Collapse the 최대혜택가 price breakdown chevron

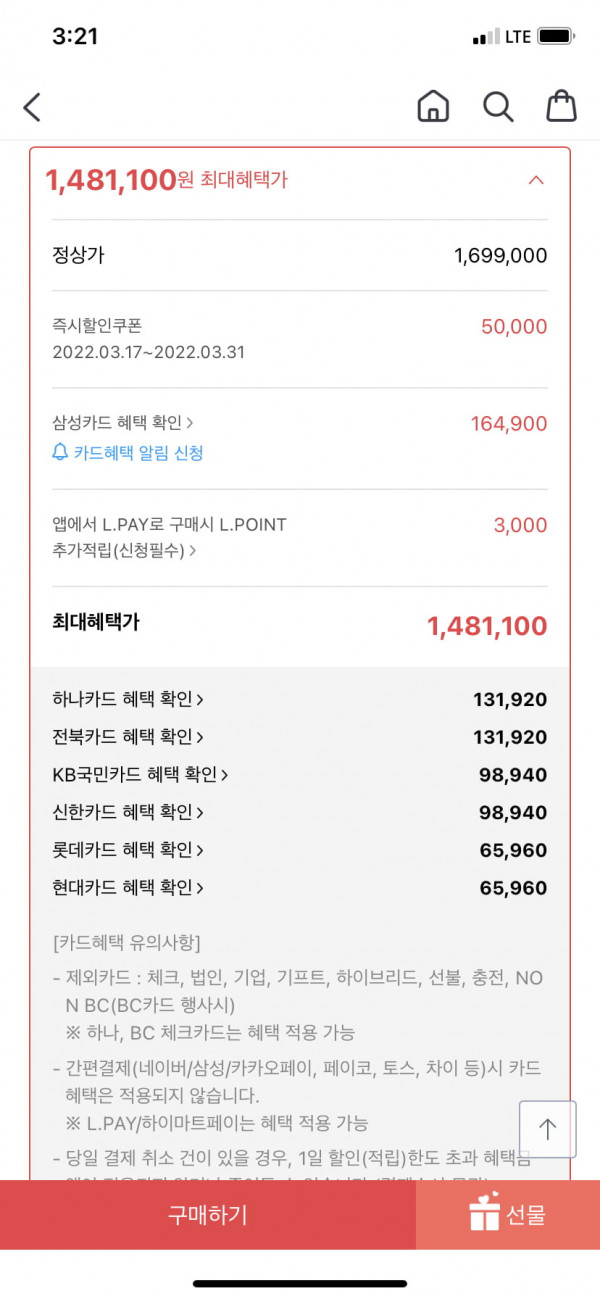coord(536,180)
